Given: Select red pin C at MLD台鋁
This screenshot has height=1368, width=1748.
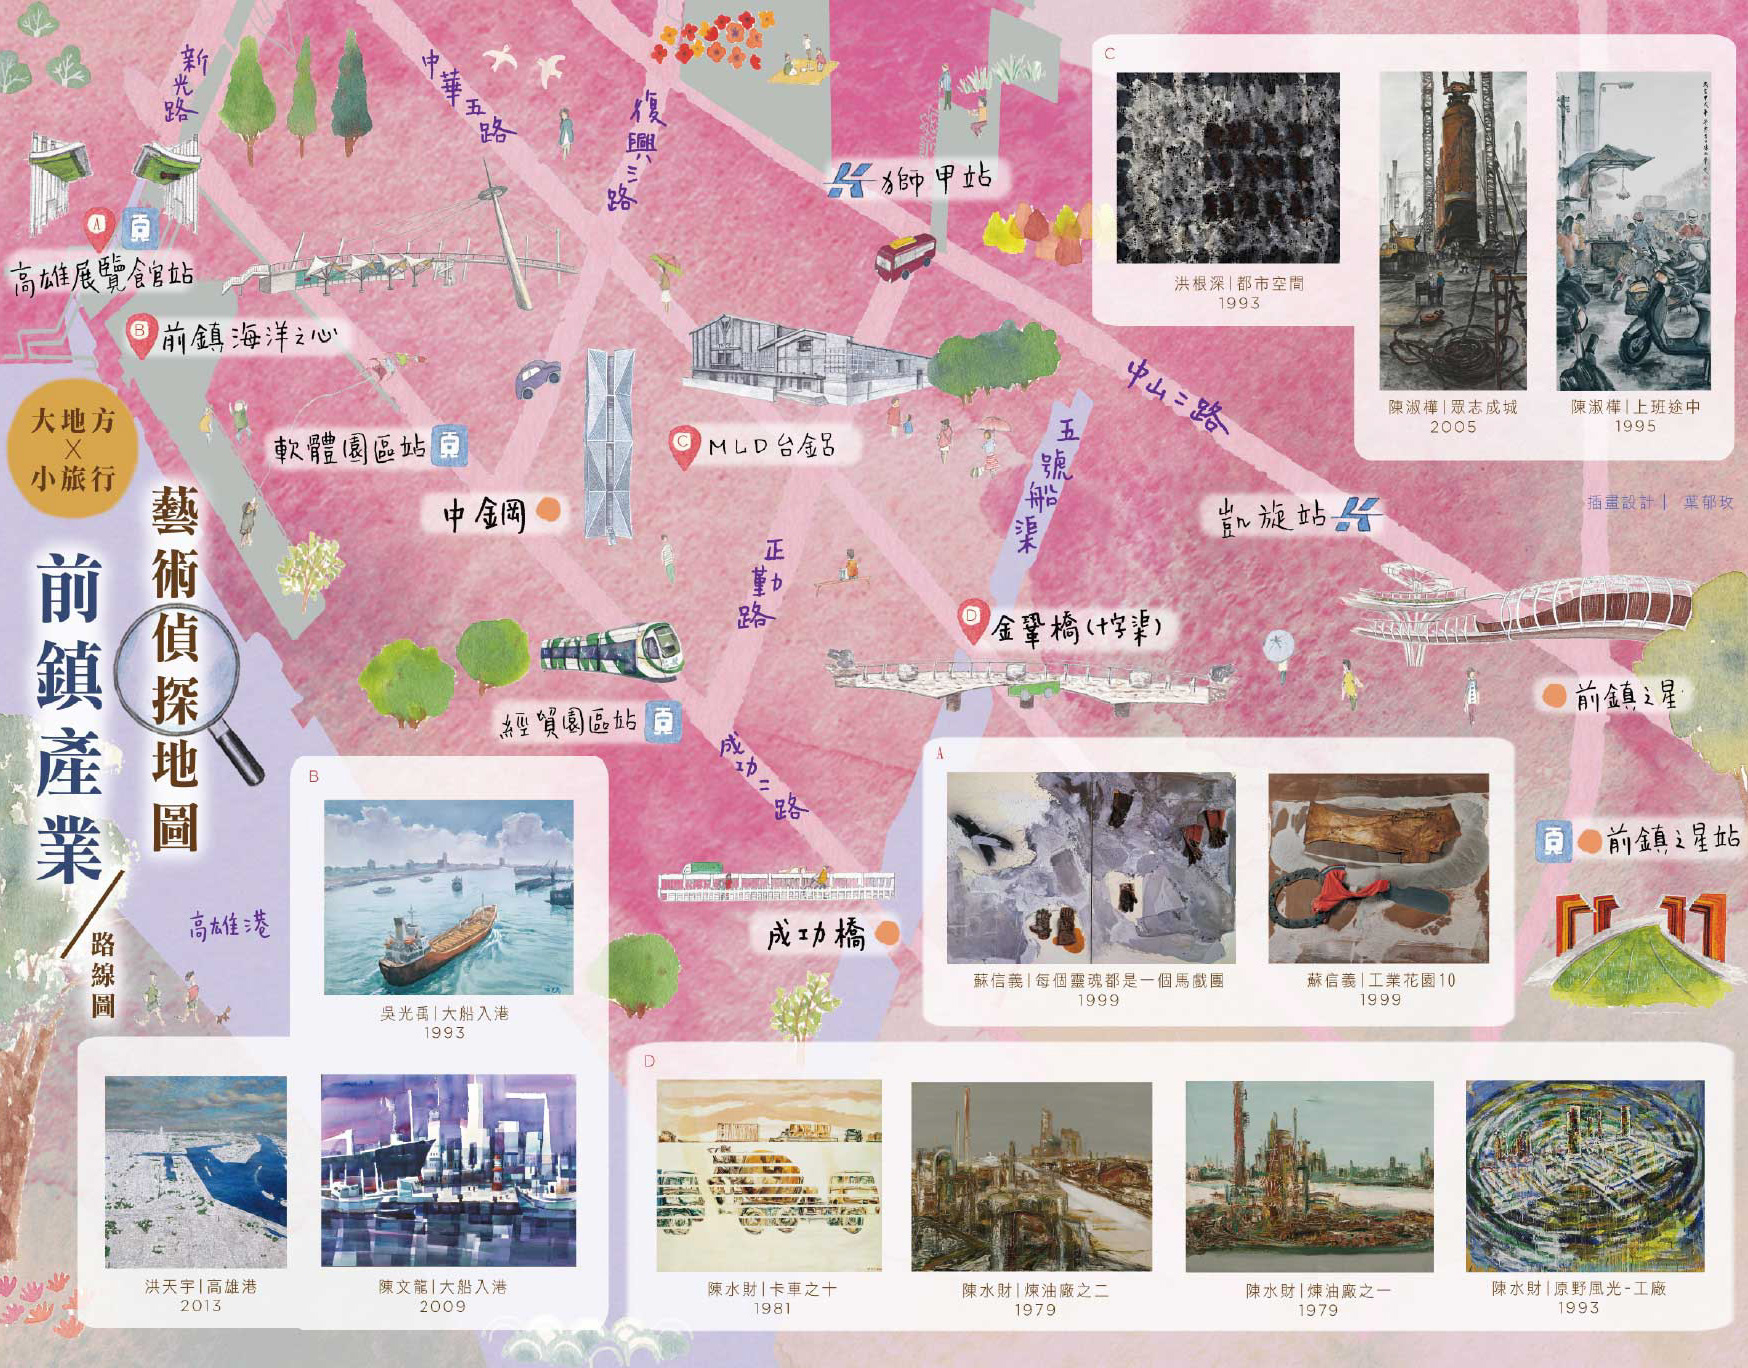Looking at the screenshot, I should (683, 447).
